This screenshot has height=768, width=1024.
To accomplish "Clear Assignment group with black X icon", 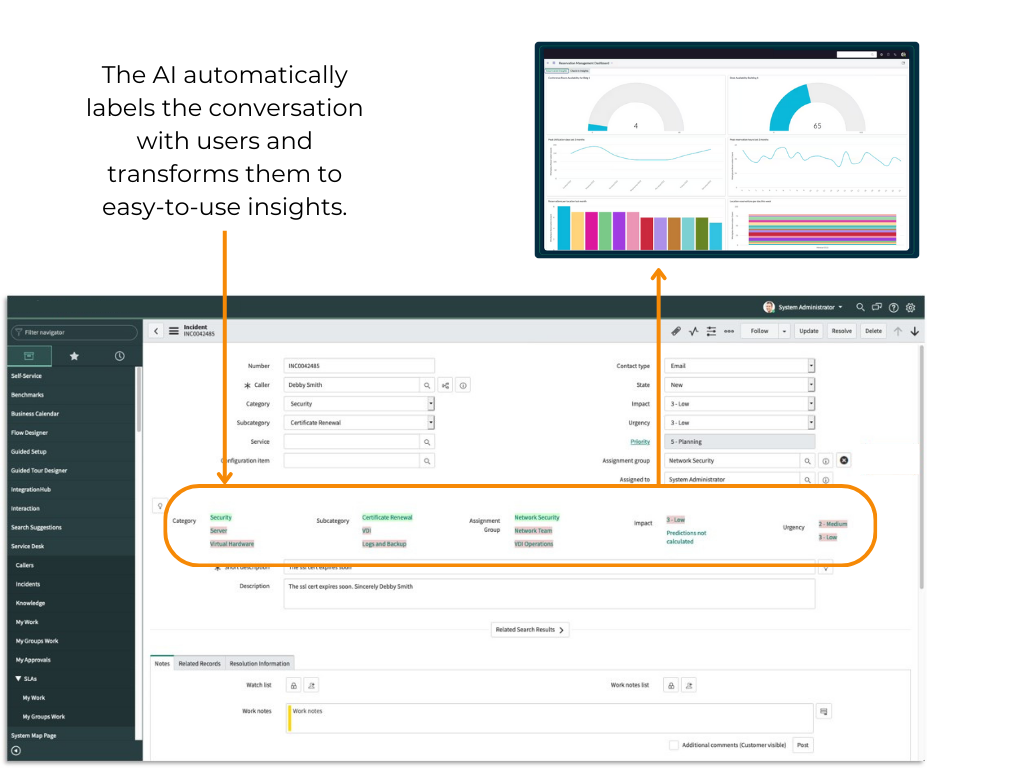I will point(844,460).
